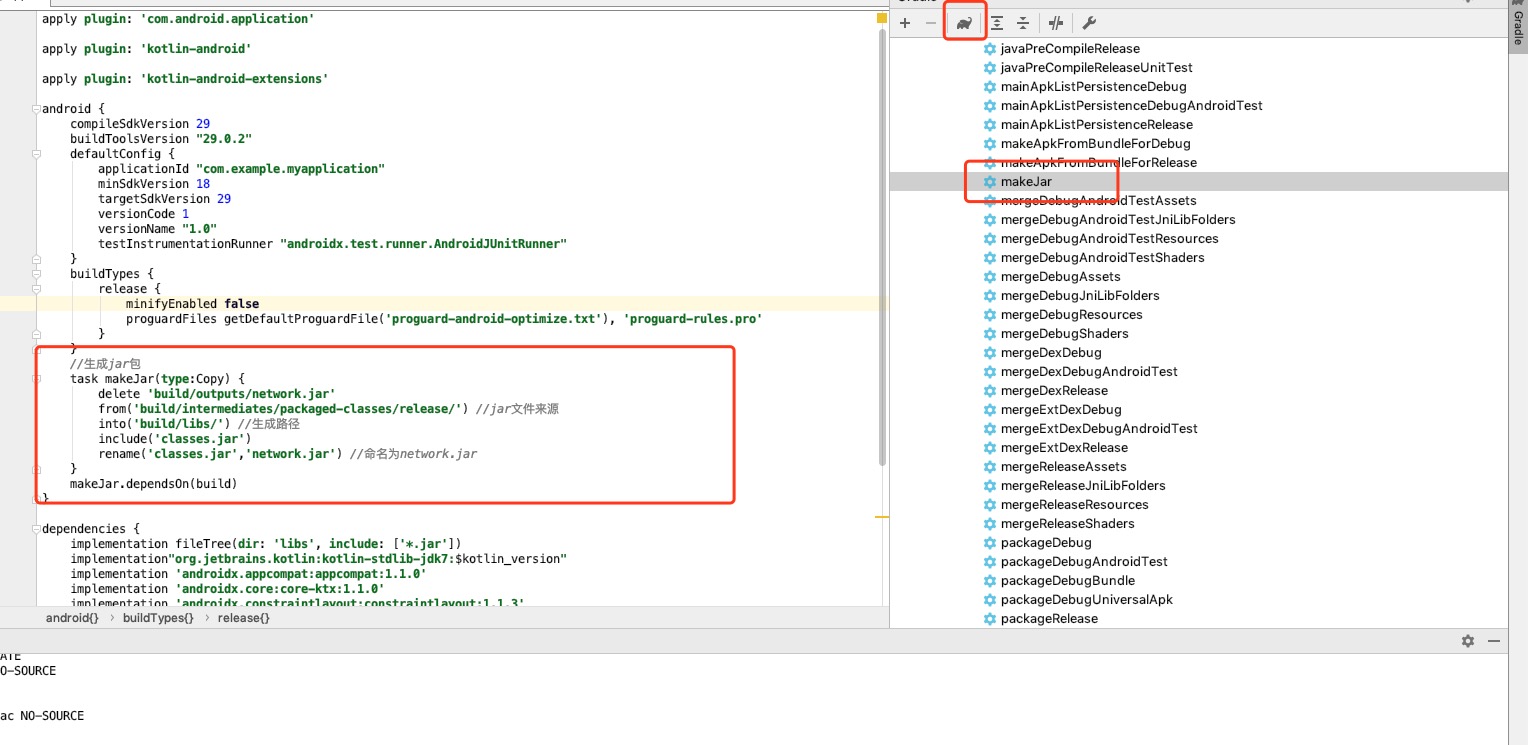Collapse the buildTypes block fold marker

[x=36, y=273]
